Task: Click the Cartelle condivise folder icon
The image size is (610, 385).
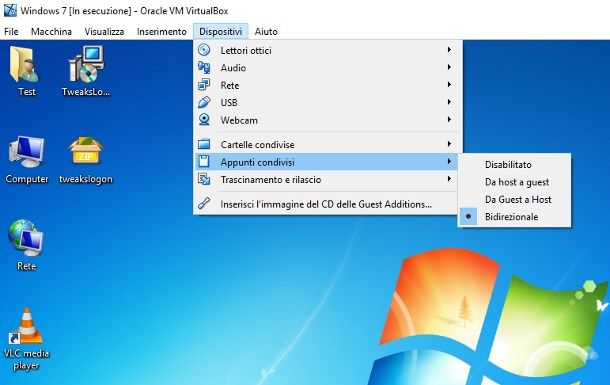Action: click(x=204, y=144)
